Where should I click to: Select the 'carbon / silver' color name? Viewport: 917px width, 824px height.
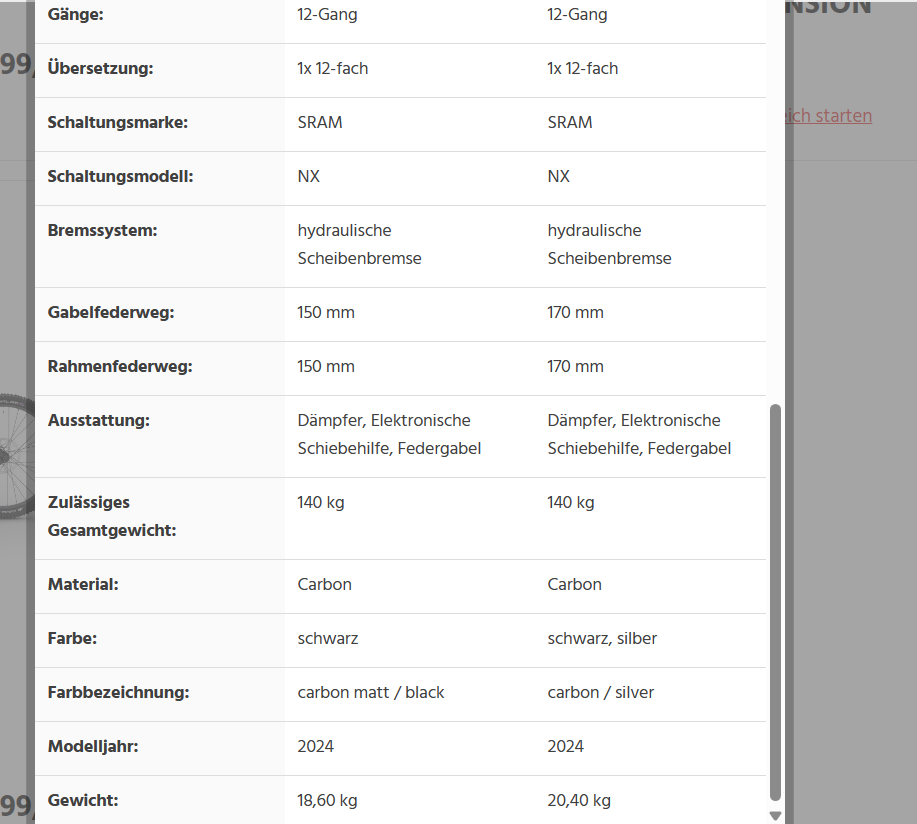601,693
